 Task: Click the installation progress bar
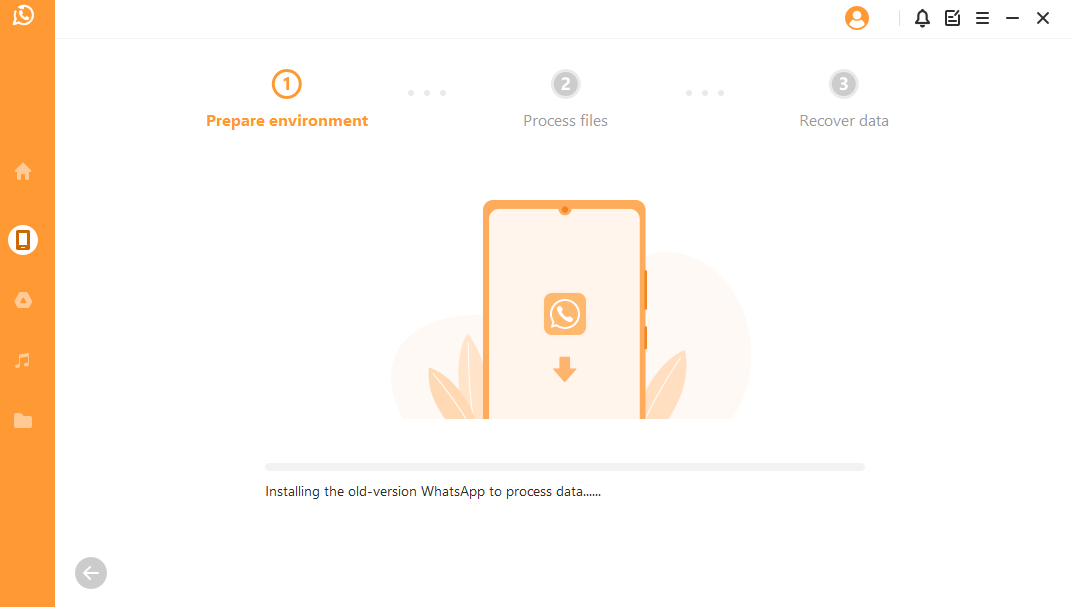[565, 467]
